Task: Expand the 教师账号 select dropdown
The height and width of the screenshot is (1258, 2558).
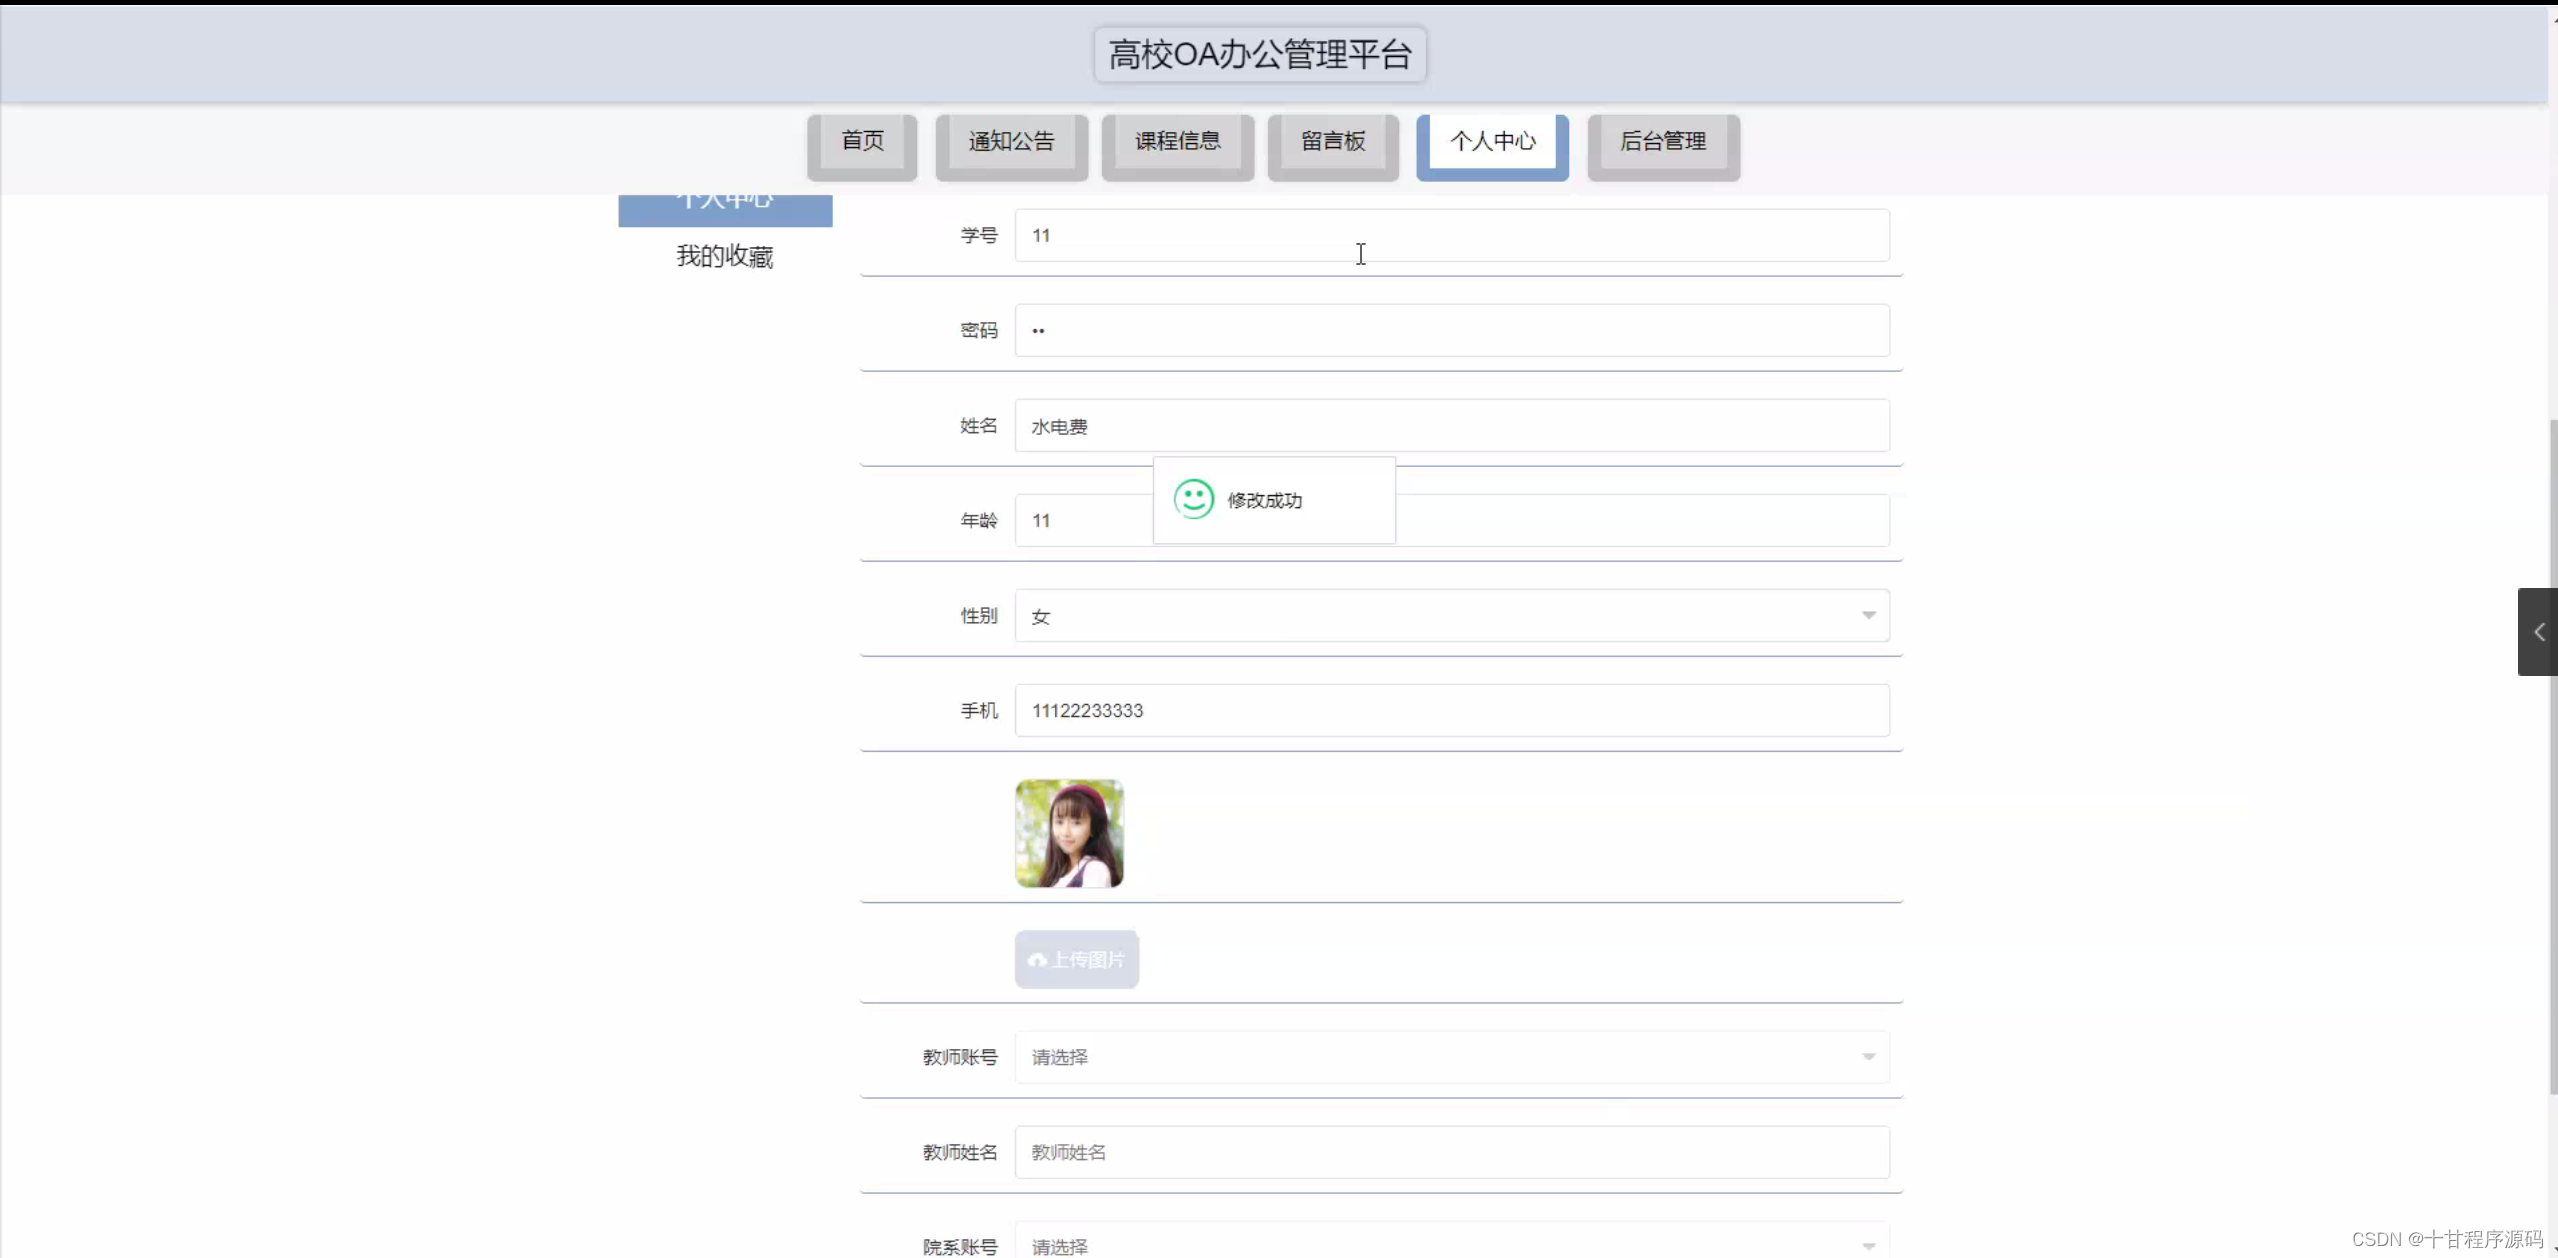Action: tap(1450, 1057)
